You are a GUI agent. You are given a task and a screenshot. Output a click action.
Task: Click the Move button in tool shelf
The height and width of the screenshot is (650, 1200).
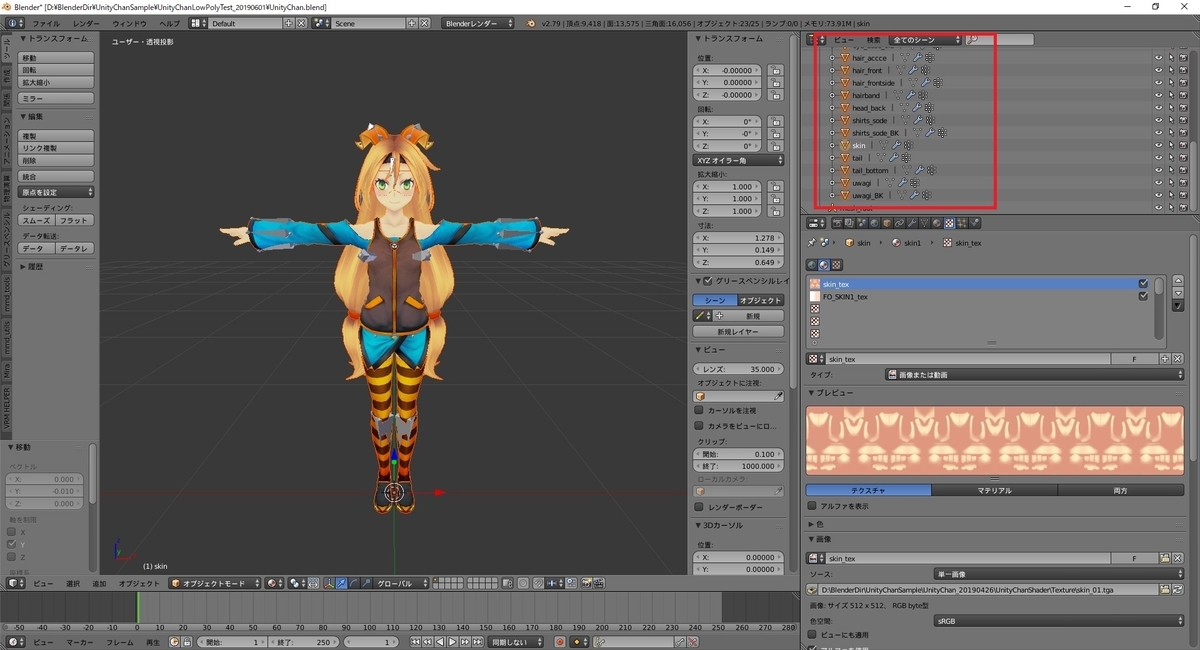point(57,58)
